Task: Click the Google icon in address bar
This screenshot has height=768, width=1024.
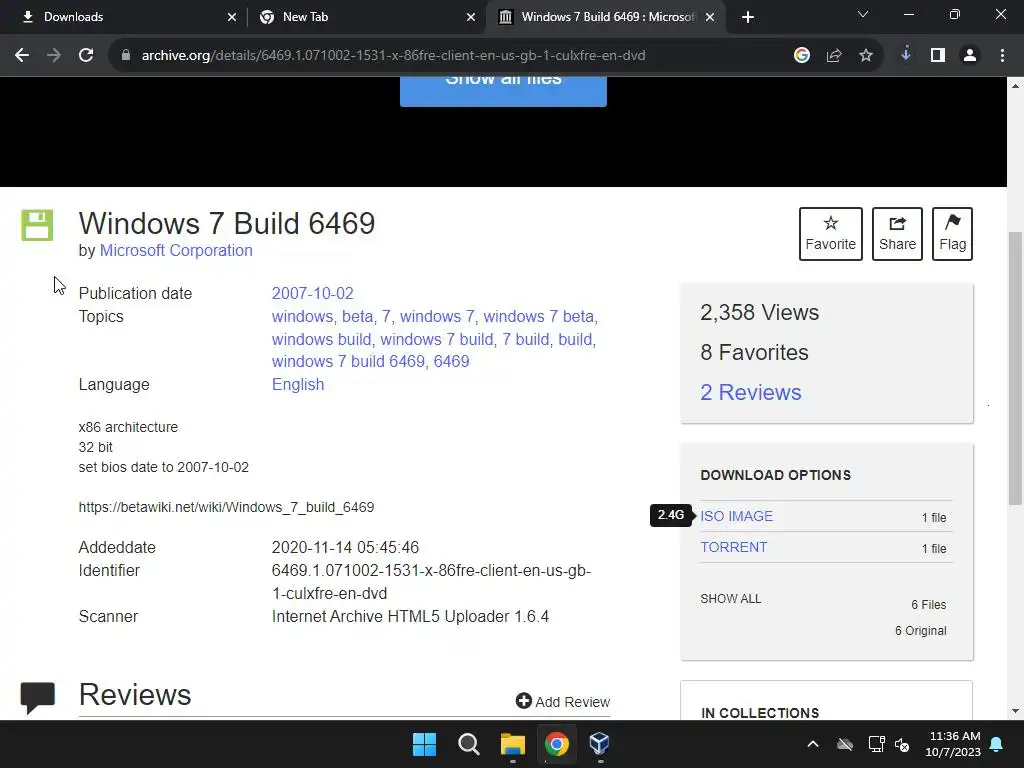Action: point(801,56)
